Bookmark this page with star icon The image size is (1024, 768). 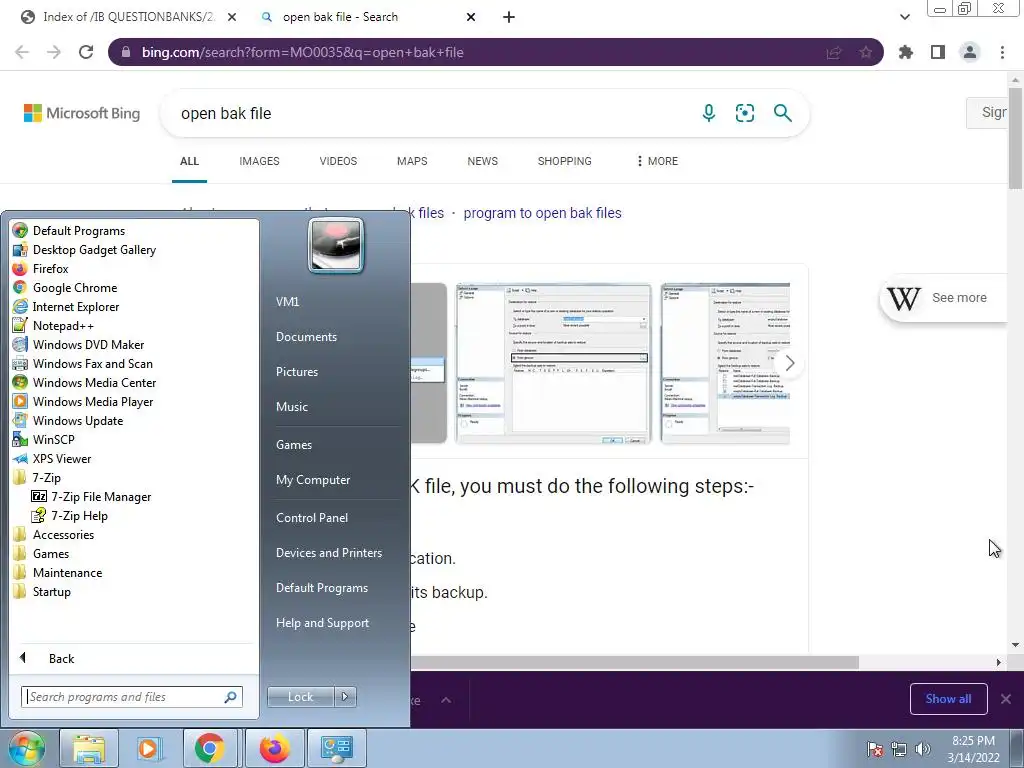pyautogui.click(x=865, y=52)
